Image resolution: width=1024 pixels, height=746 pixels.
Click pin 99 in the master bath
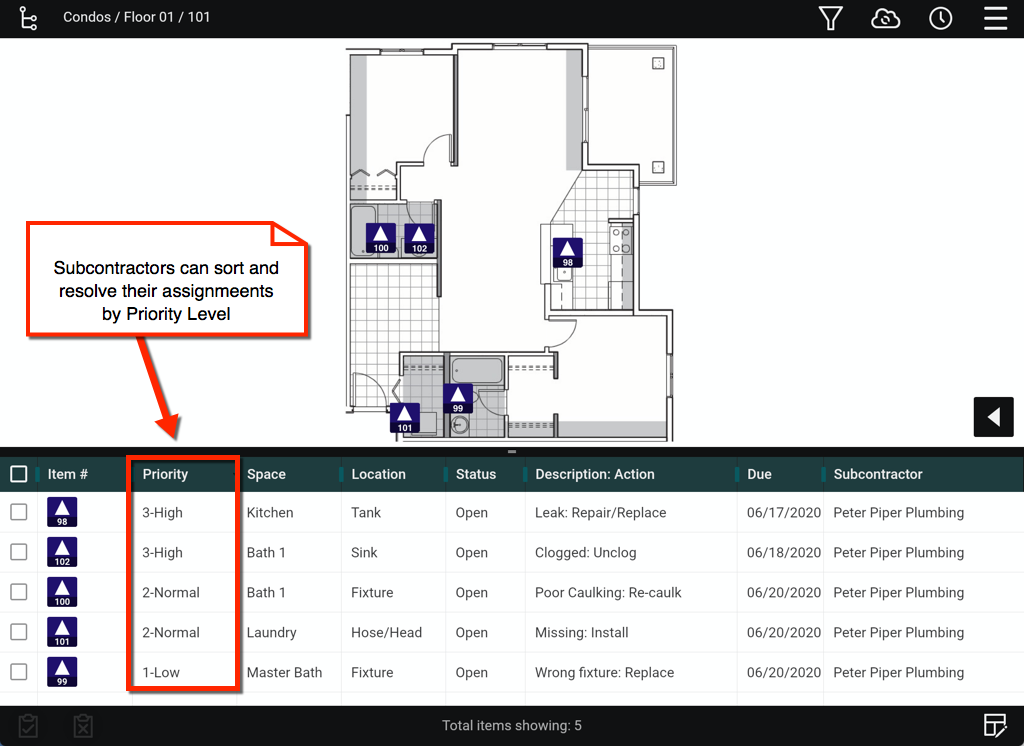(458, 399)
